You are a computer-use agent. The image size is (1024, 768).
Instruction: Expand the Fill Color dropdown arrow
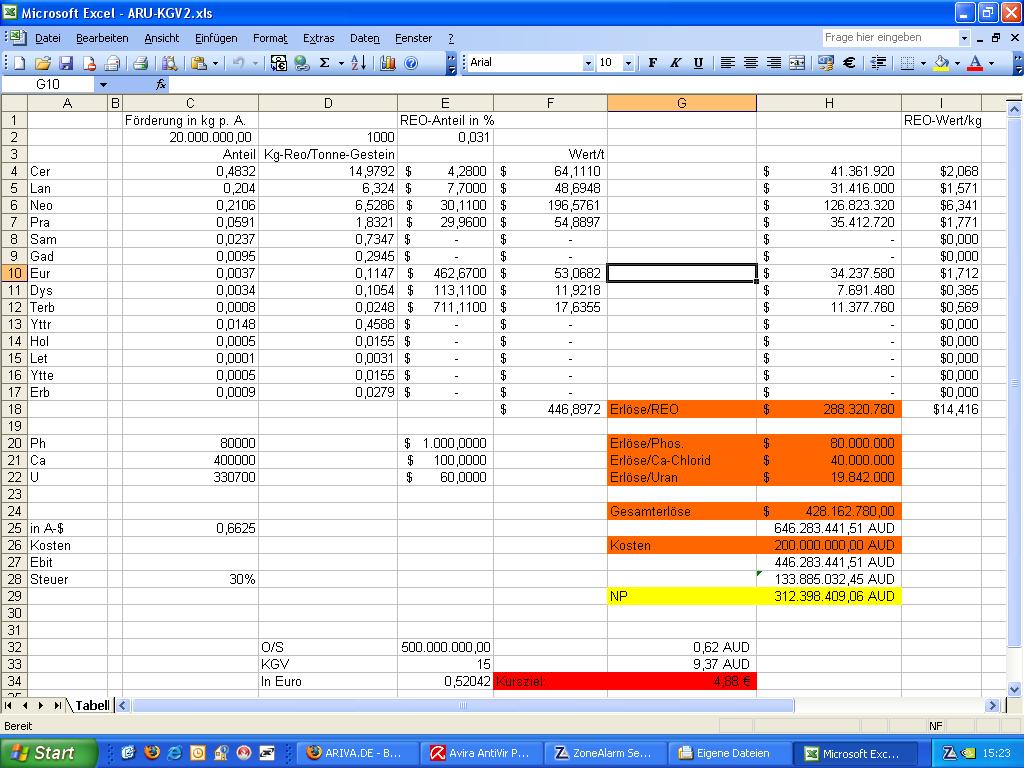[x=957, y=63]
